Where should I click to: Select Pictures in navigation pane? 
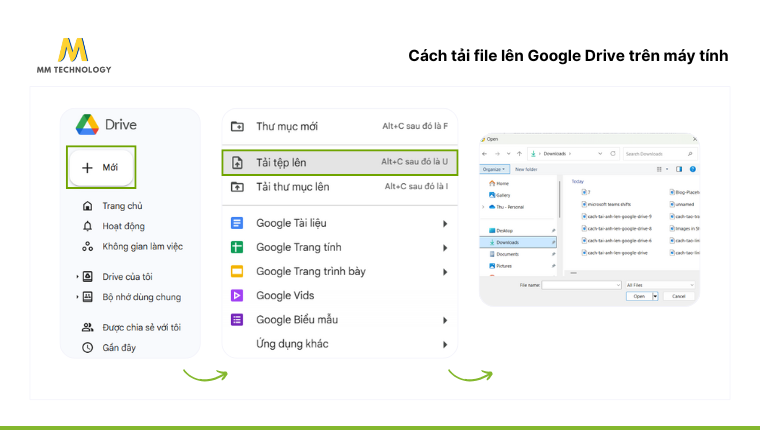[518, 266]
